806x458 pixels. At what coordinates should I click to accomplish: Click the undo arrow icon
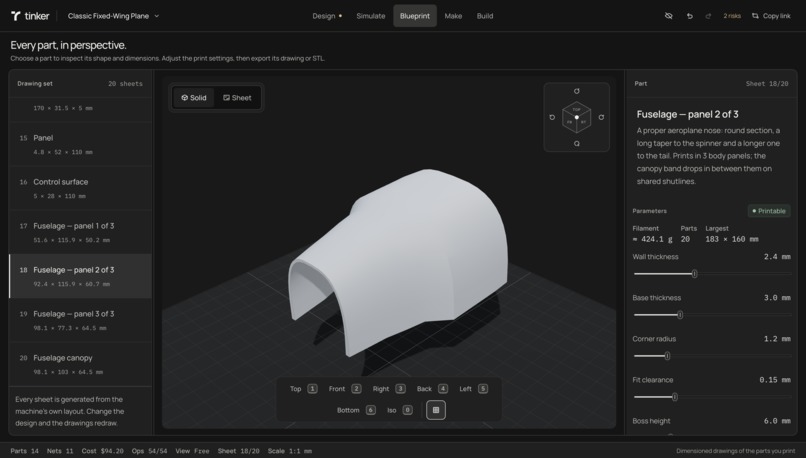click(689, 16)
